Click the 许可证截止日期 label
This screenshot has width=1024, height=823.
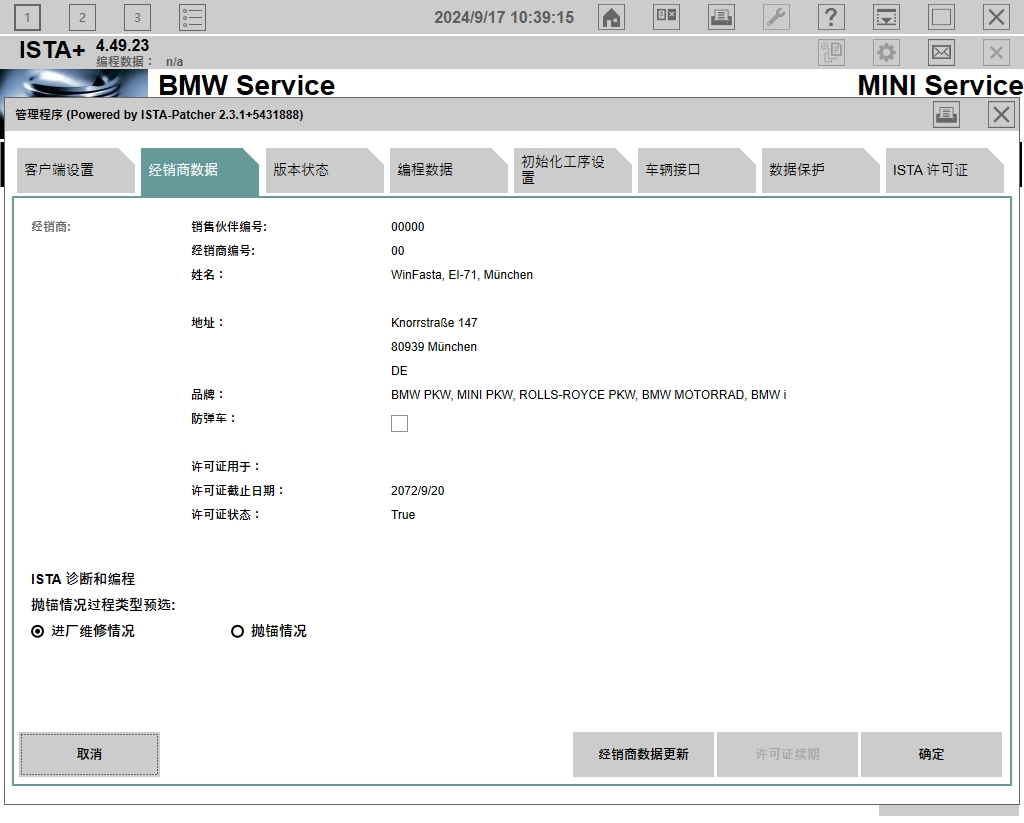(238, 491)
